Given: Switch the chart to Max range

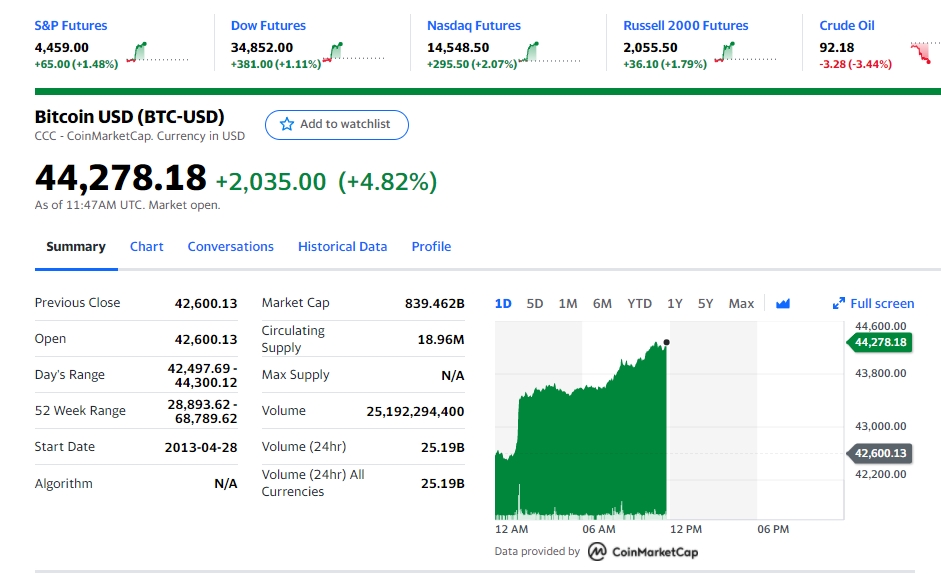Looking at the screenshot, I should coord(741,304).
